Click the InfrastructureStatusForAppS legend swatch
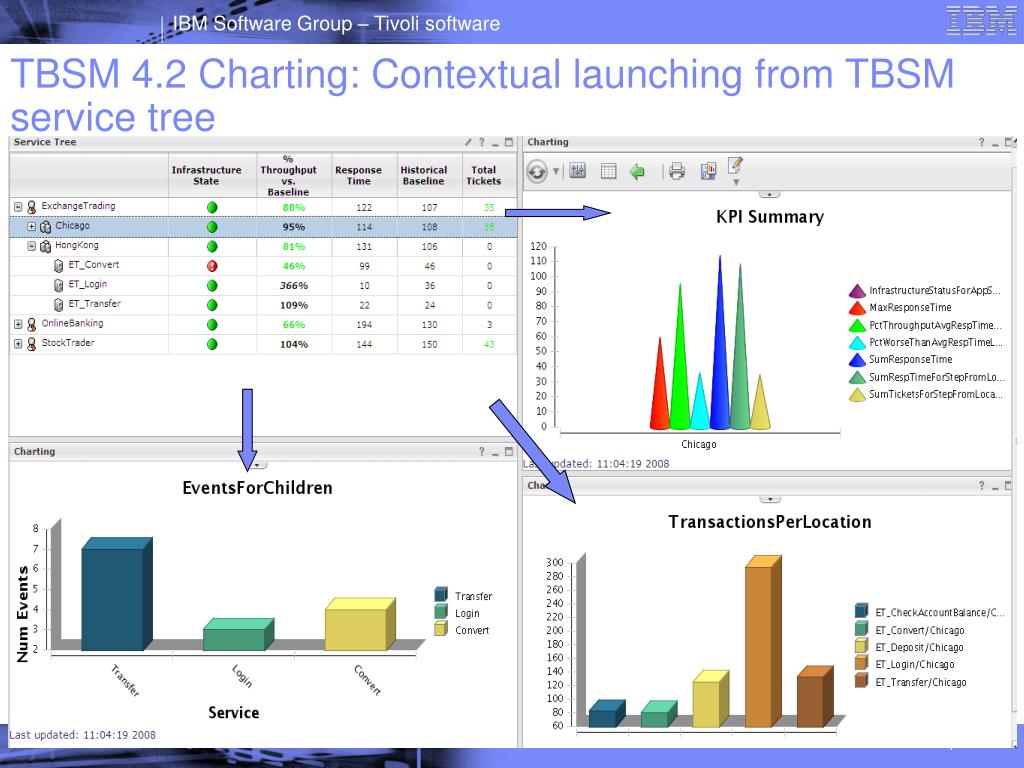Image resolution: width=1024 pixels, height=768 pixels. pos(857,291)
